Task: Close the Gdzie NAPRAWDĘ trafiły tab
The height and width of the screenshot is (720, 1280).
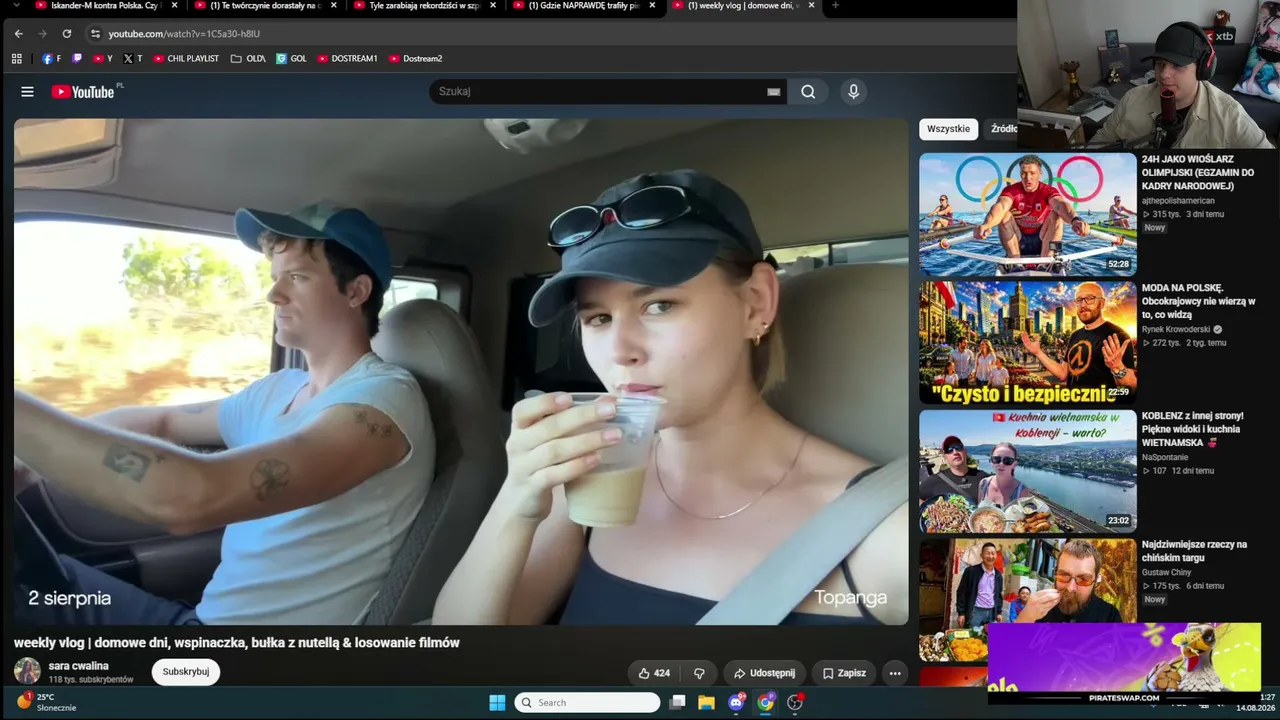Action: coord(652,6)
